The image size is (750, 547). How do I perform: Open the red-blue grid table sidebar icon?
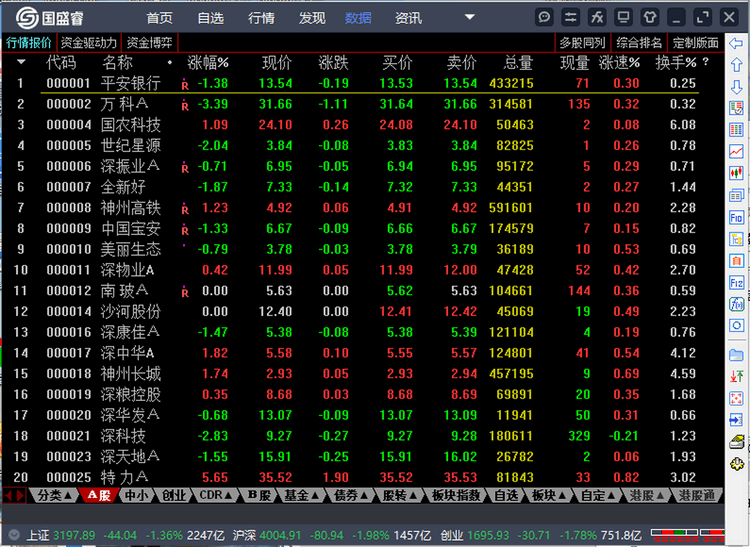[736, 130]
